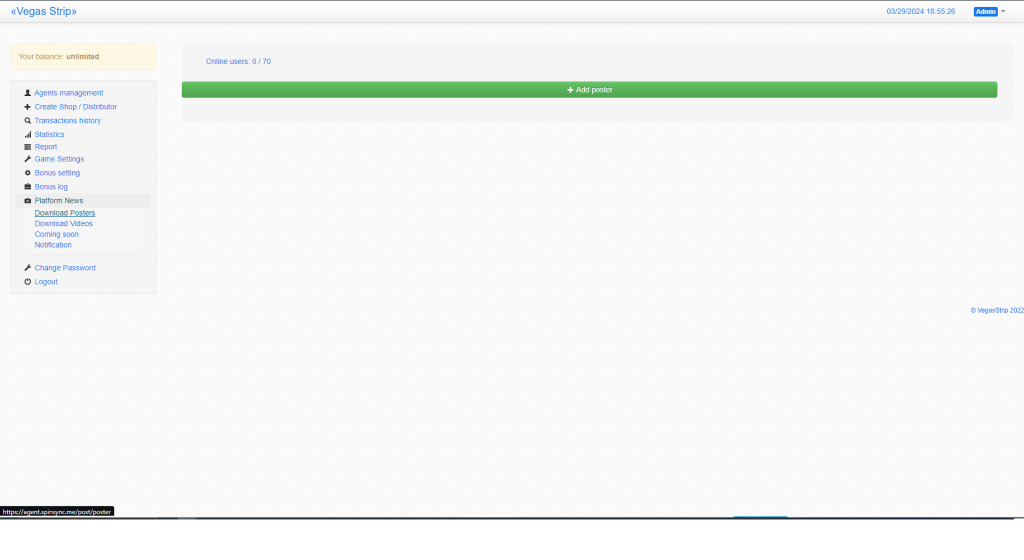Open Change Password page
This screenshot has width=1024, height=560.
pyautogui.click(x=65, y=268)
